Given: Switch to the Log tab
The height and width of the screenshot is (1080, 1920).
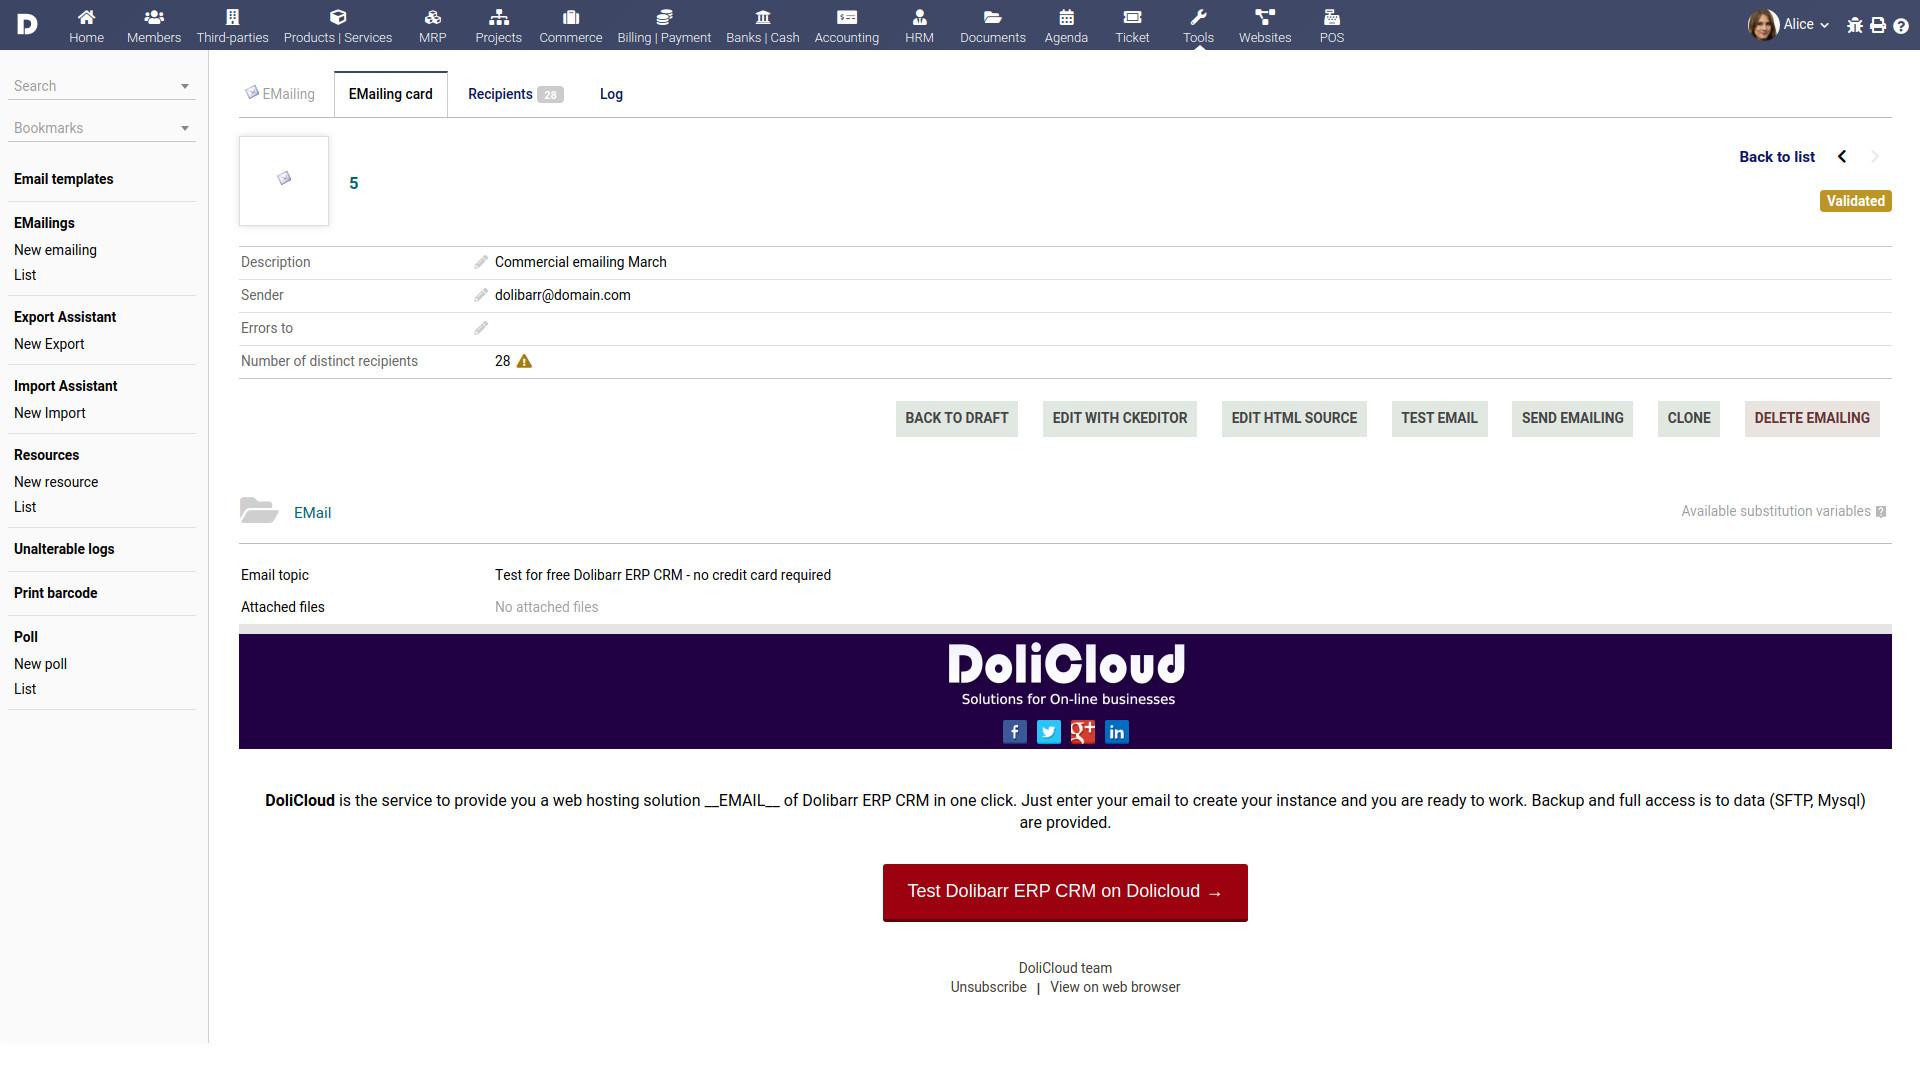Looking at the screenshot, I should tap(609, 94).
